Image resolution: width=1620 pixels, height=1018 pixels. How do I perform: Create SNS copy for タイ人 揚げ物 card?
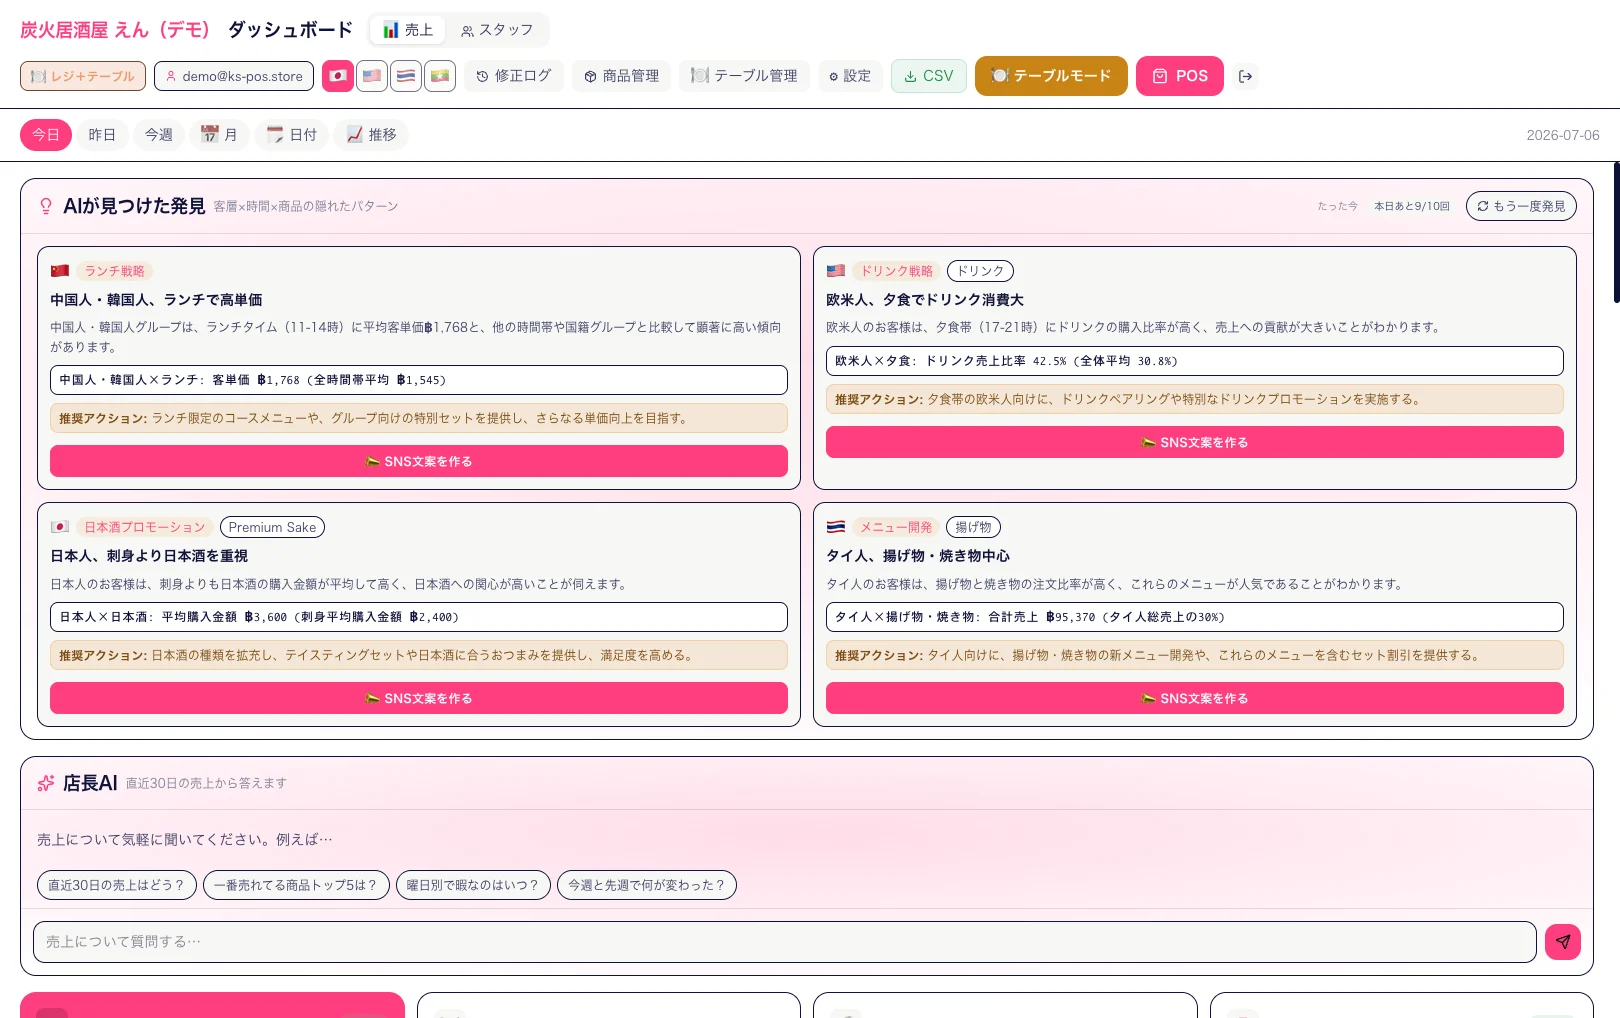pyautogui.click(x=1195, y=698)
